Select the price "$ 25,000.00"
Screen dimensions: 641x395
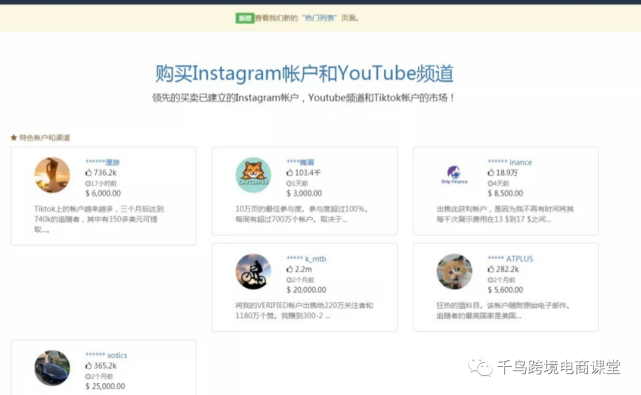[105, 386]
